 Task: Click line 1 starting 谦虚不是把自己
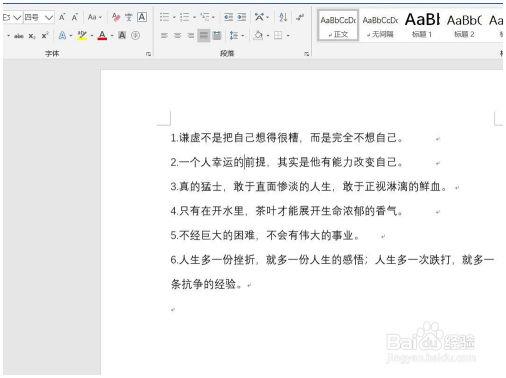[x=287, y=138]
